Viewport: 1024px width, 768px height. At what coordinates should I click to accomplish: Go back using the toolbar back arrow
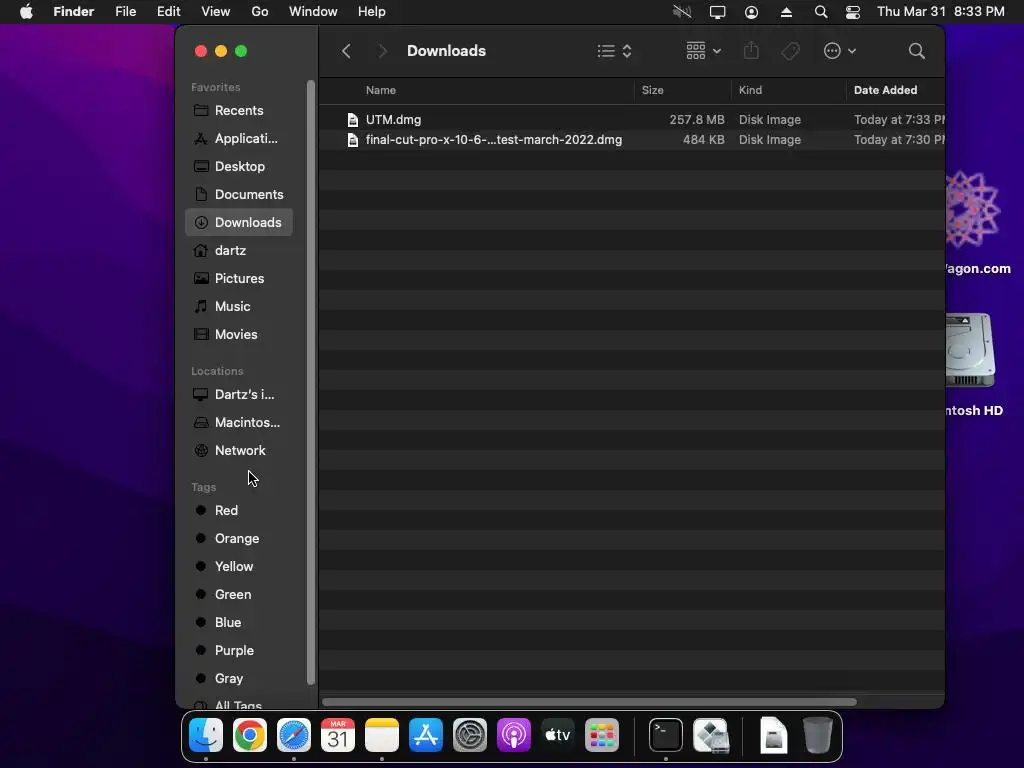[346, 51]
